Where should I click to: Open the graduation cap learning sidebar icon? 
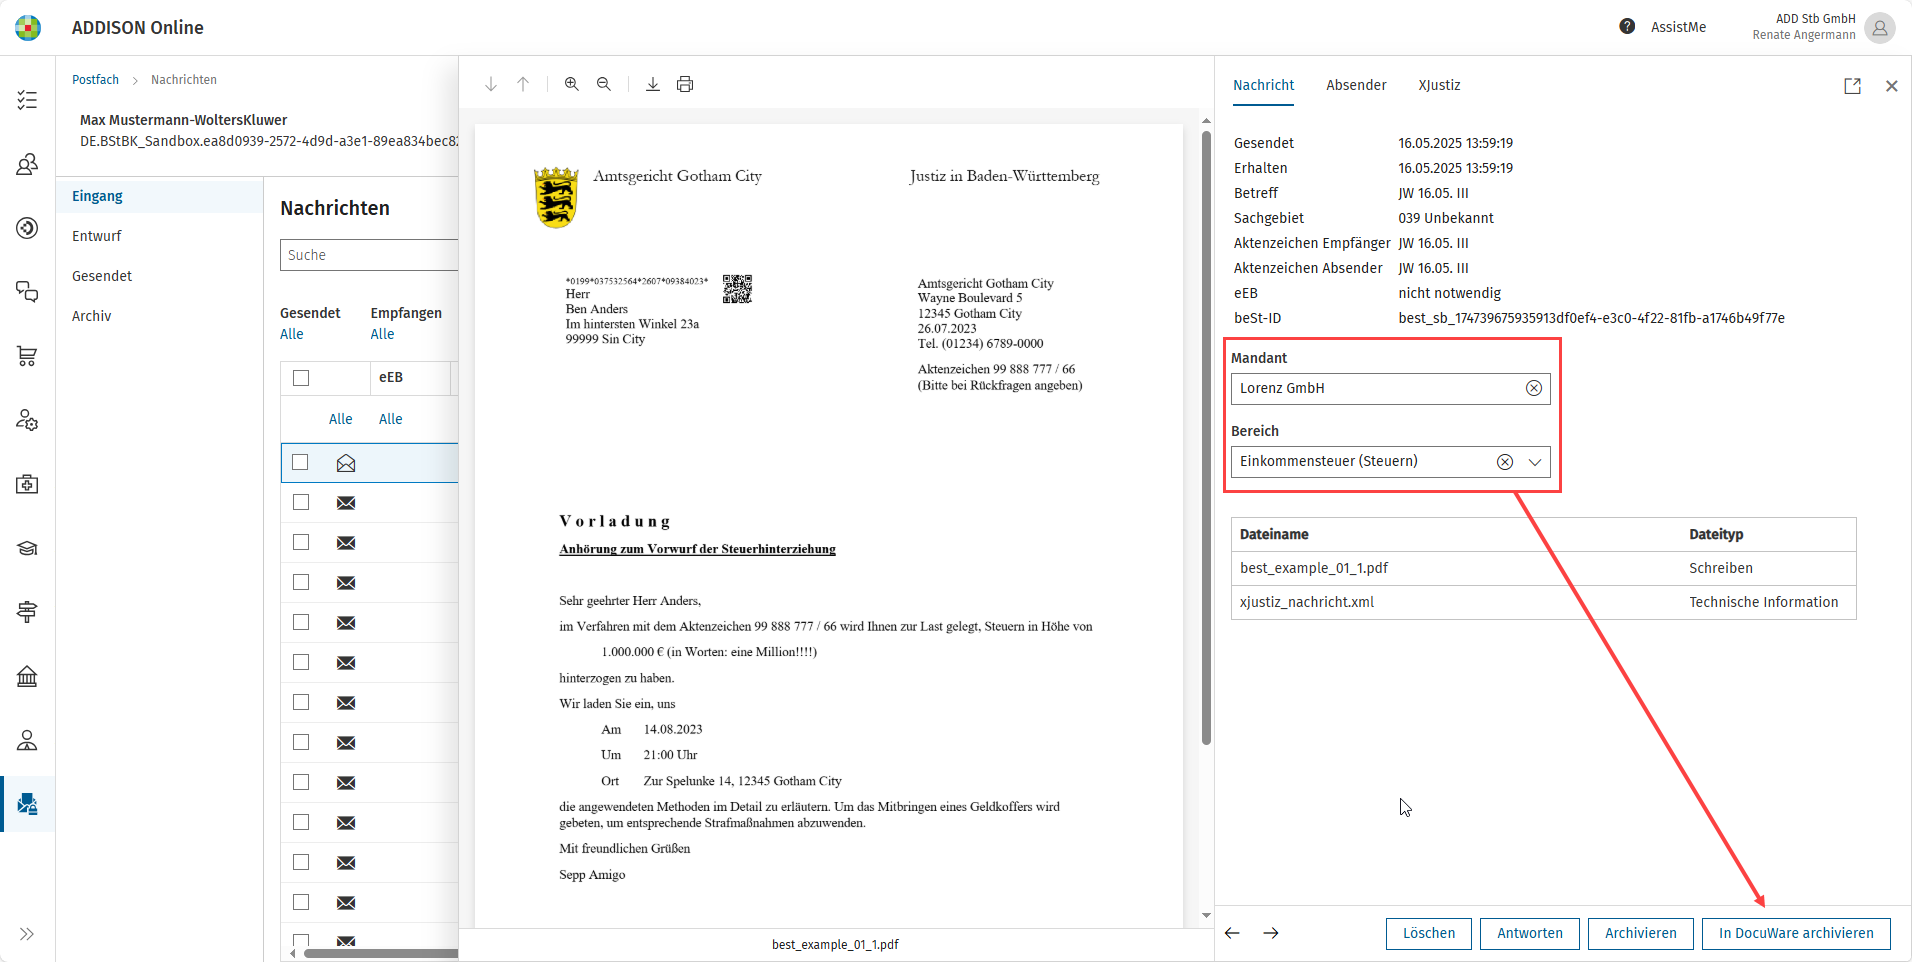click(27, 548)
